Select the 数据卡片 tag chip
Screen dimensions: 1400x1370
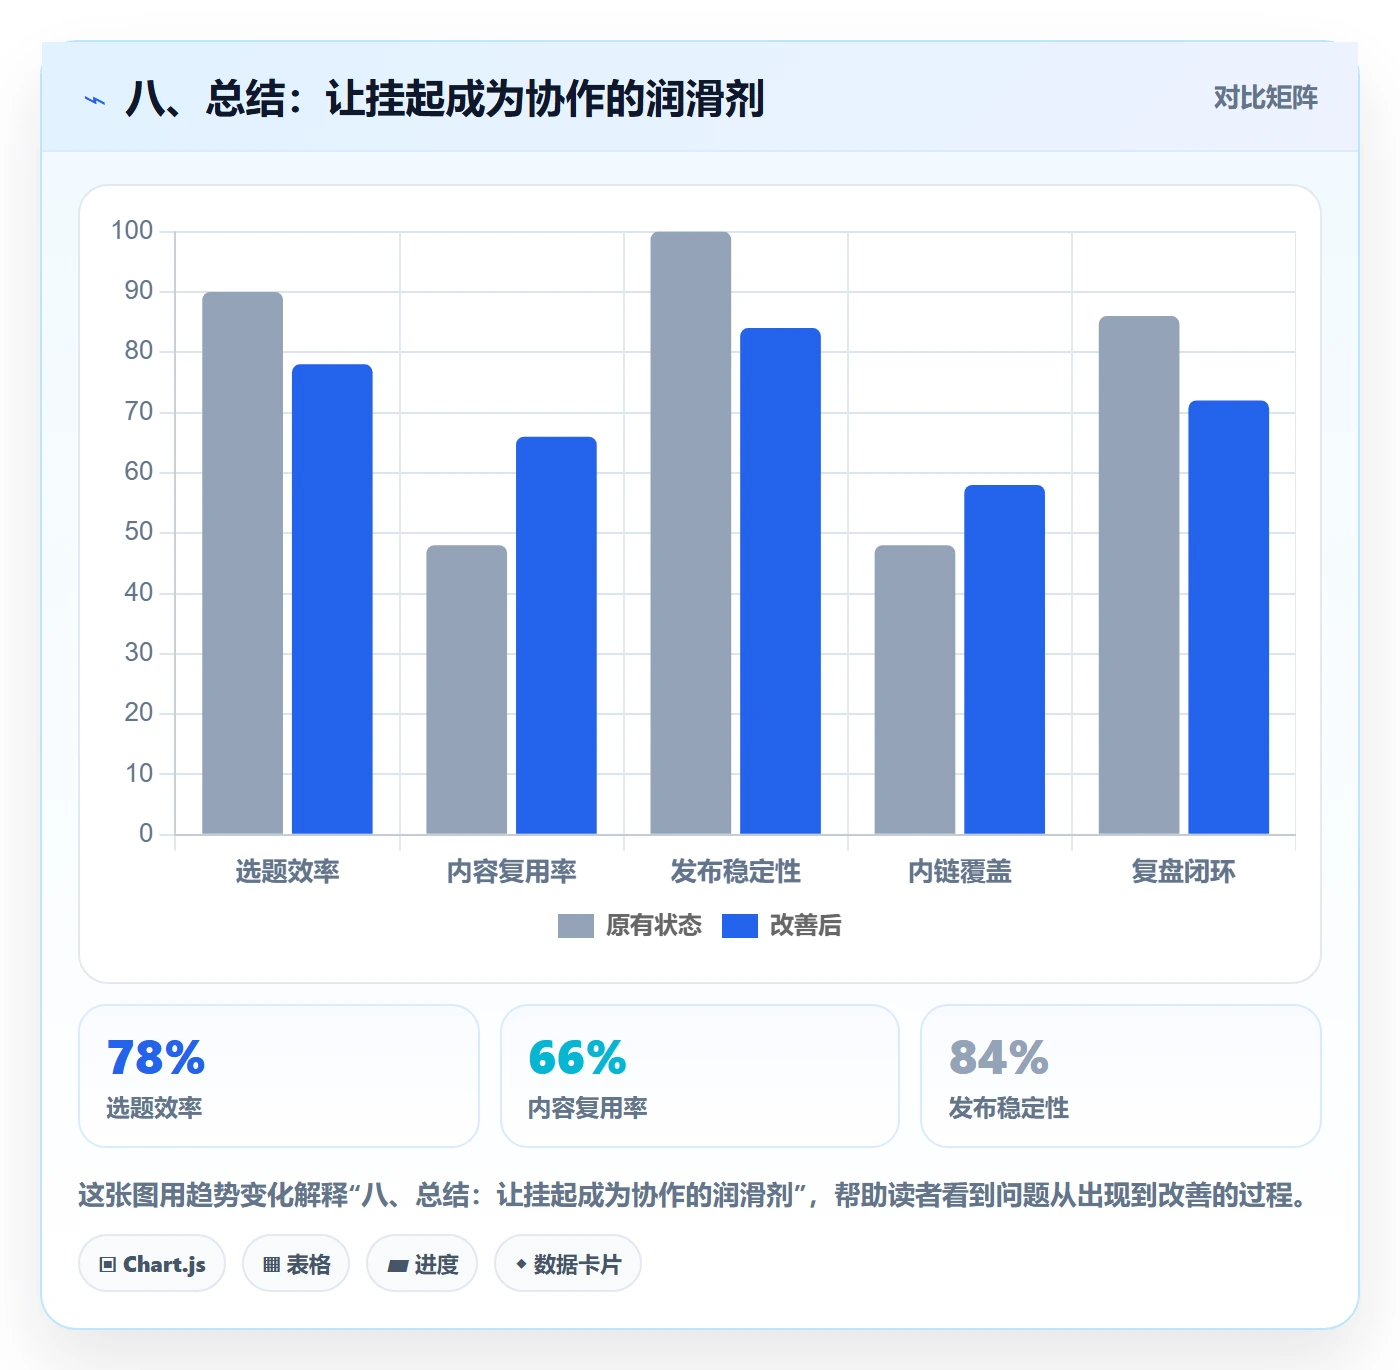(568, 1264)
